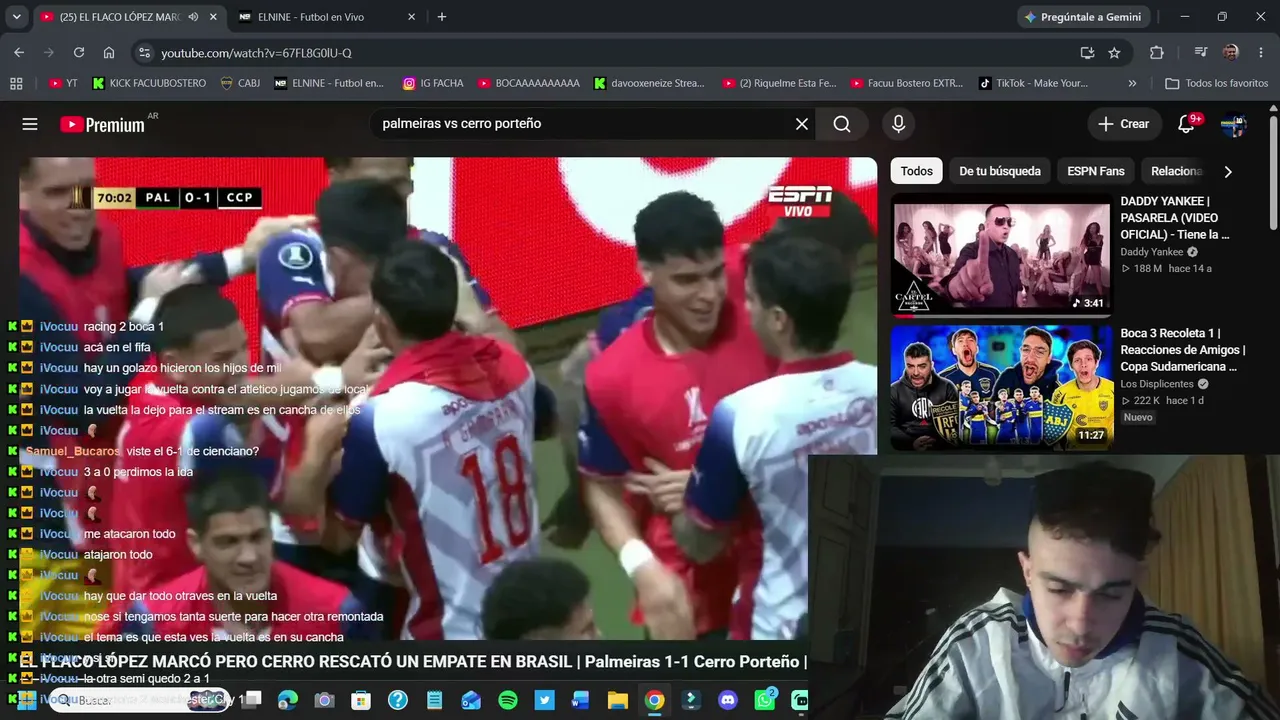1280x720 pixels.
Task: Go back to the previous page
Action: (19, 52)
